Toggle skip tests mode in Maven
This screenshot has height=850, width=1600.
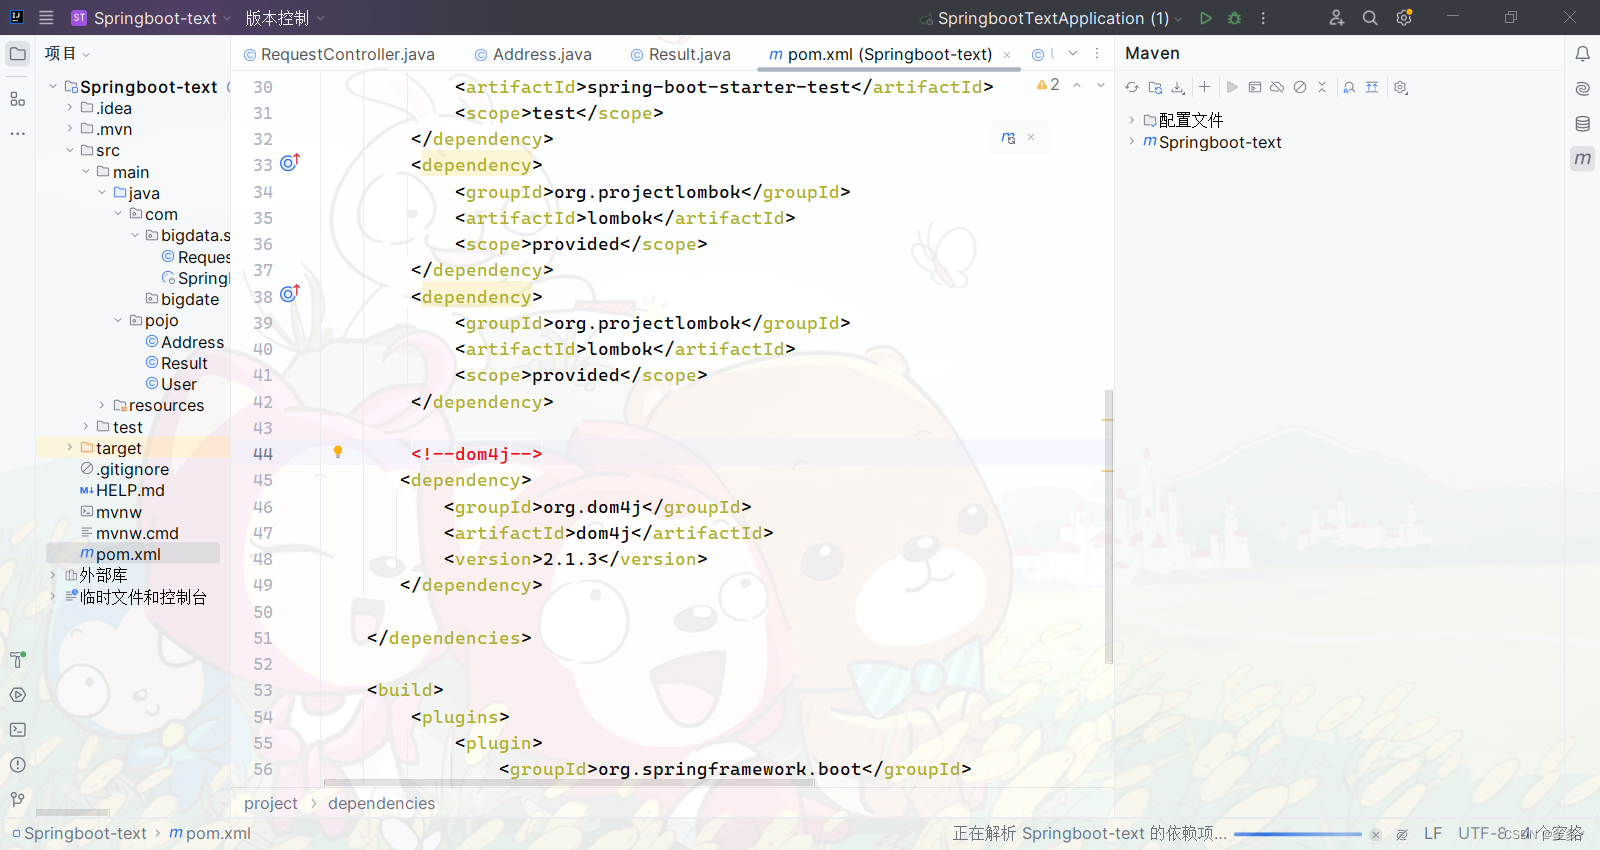1300,88
